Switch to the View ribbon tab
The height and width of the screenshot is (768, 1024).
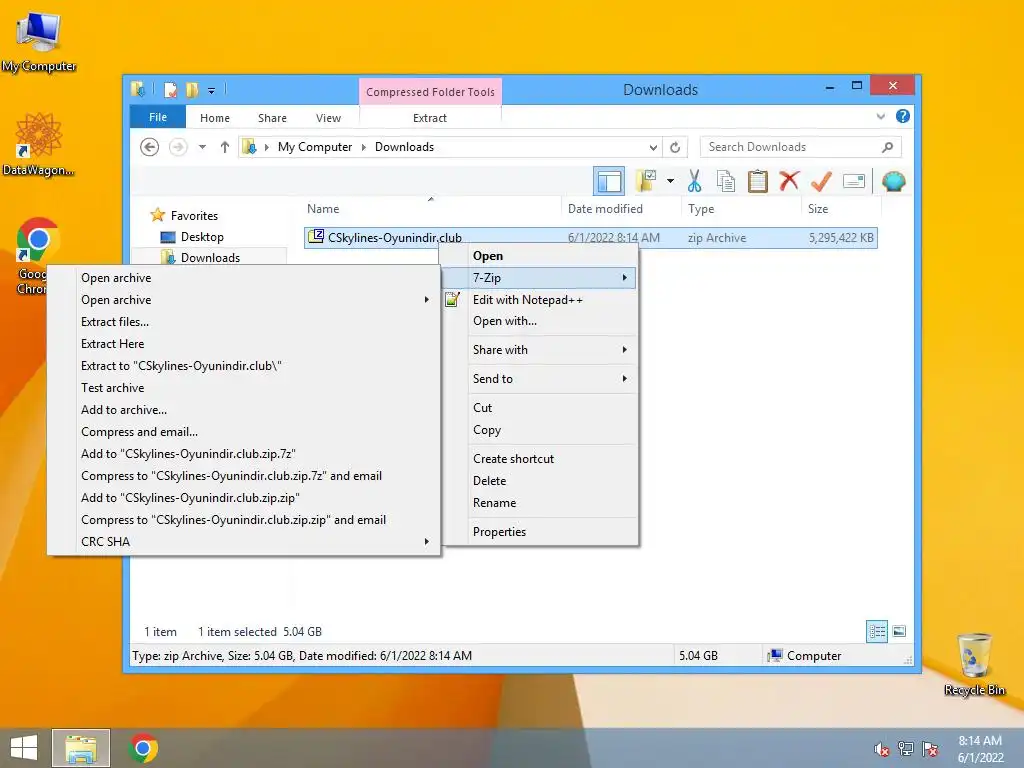point(328,118)
